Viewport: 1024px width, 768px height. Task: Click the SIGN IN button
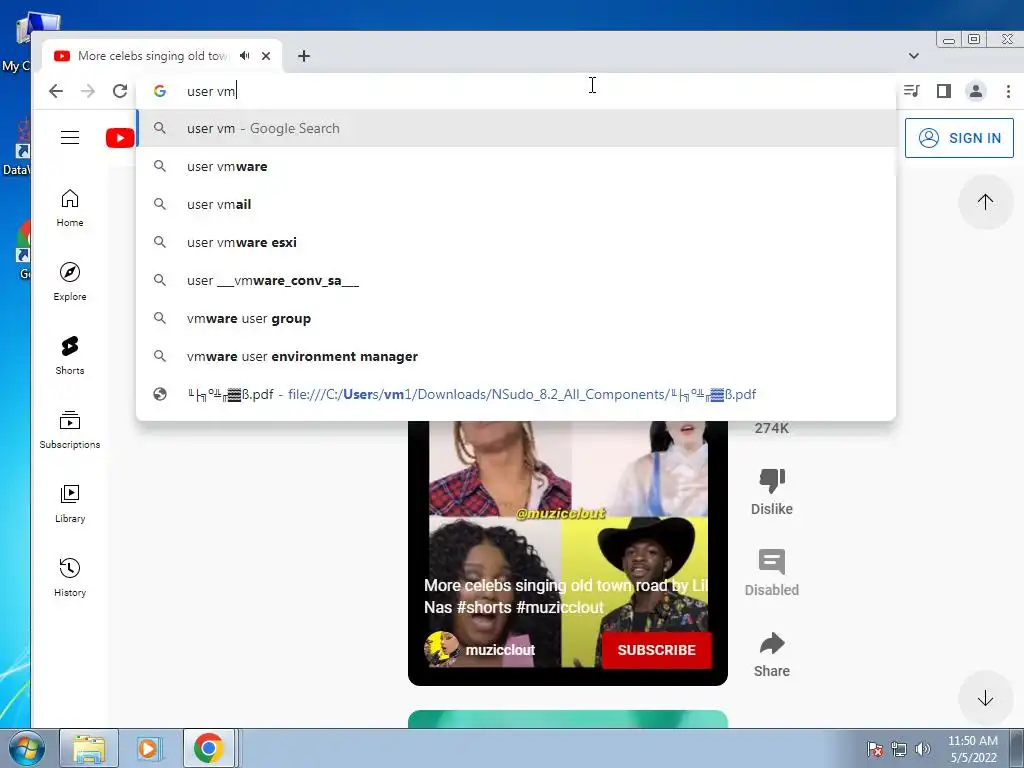959,138
